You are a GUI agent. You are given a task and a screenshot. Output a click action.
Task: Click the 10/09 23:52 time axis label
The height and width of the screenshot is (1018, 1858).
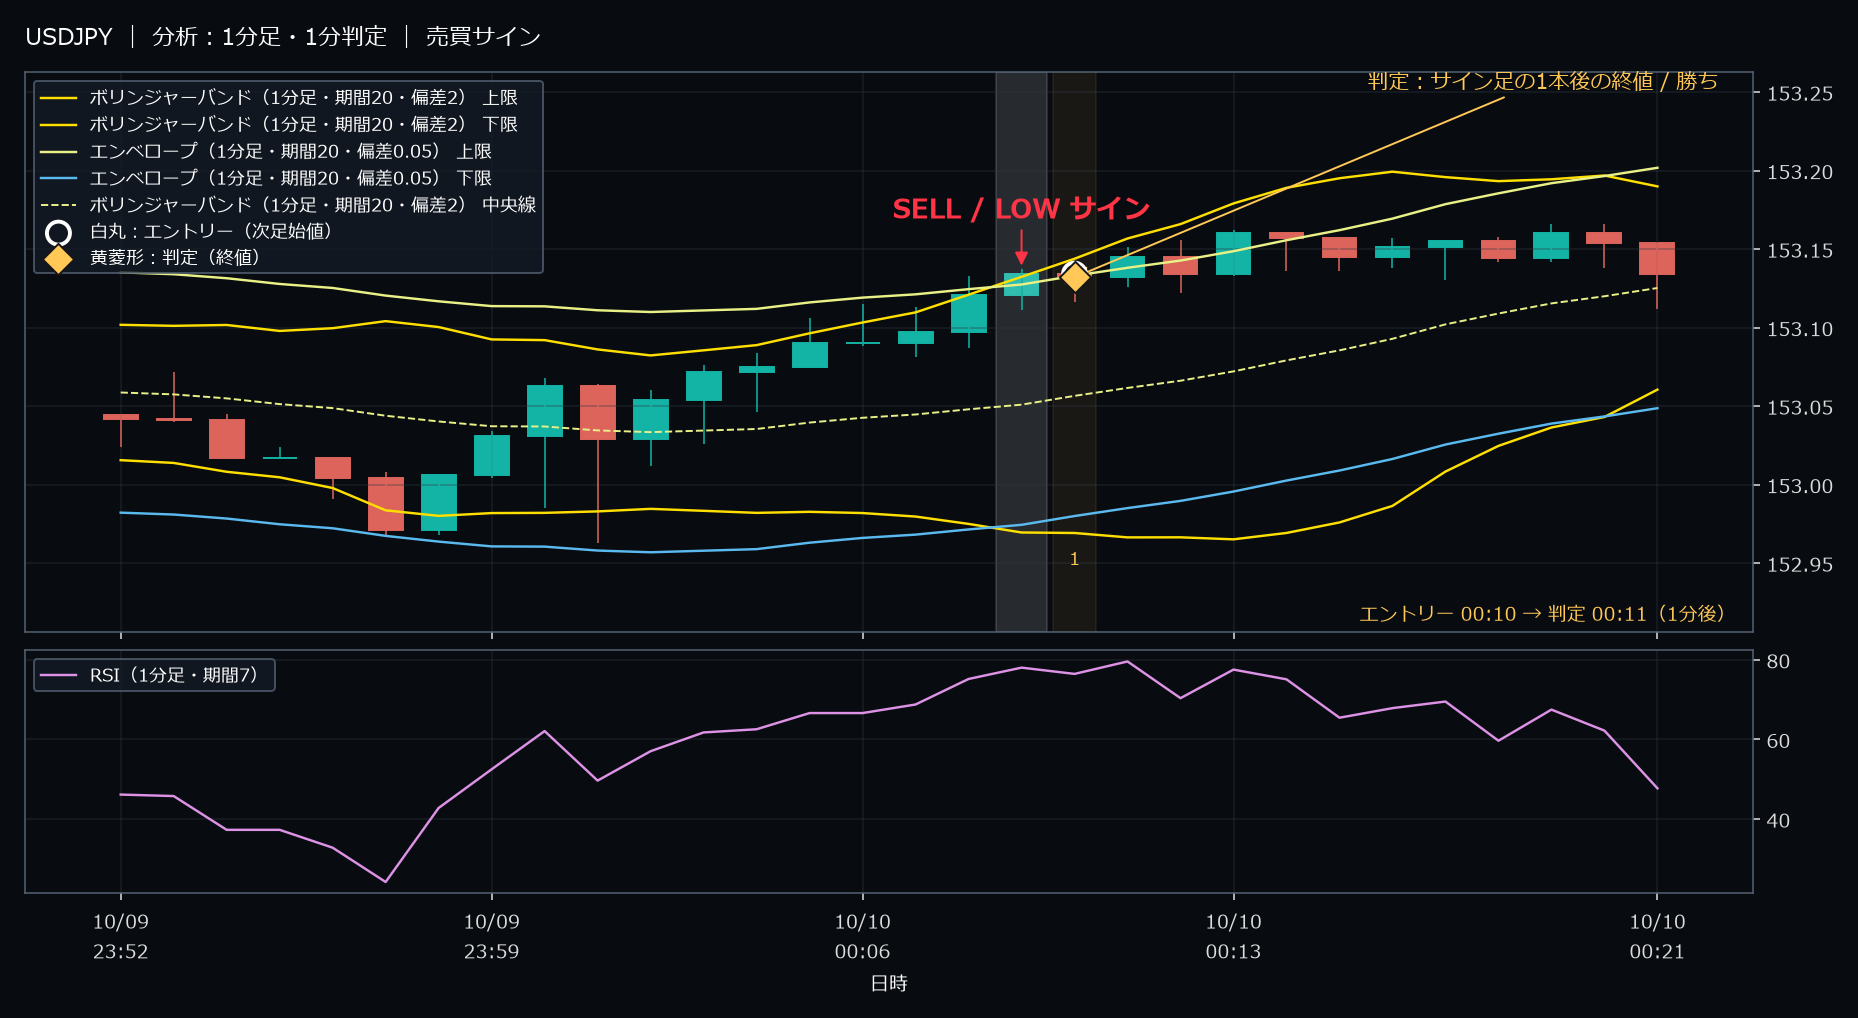[x=121, y=937]
